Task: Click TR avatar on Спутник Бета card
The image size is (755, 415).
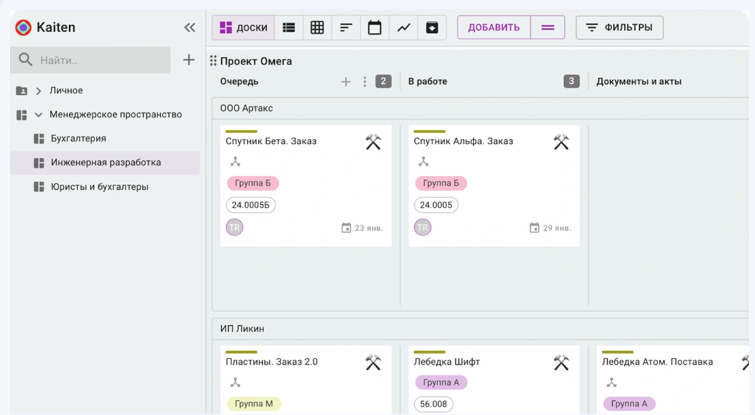Action: click(x=234, y=227)
